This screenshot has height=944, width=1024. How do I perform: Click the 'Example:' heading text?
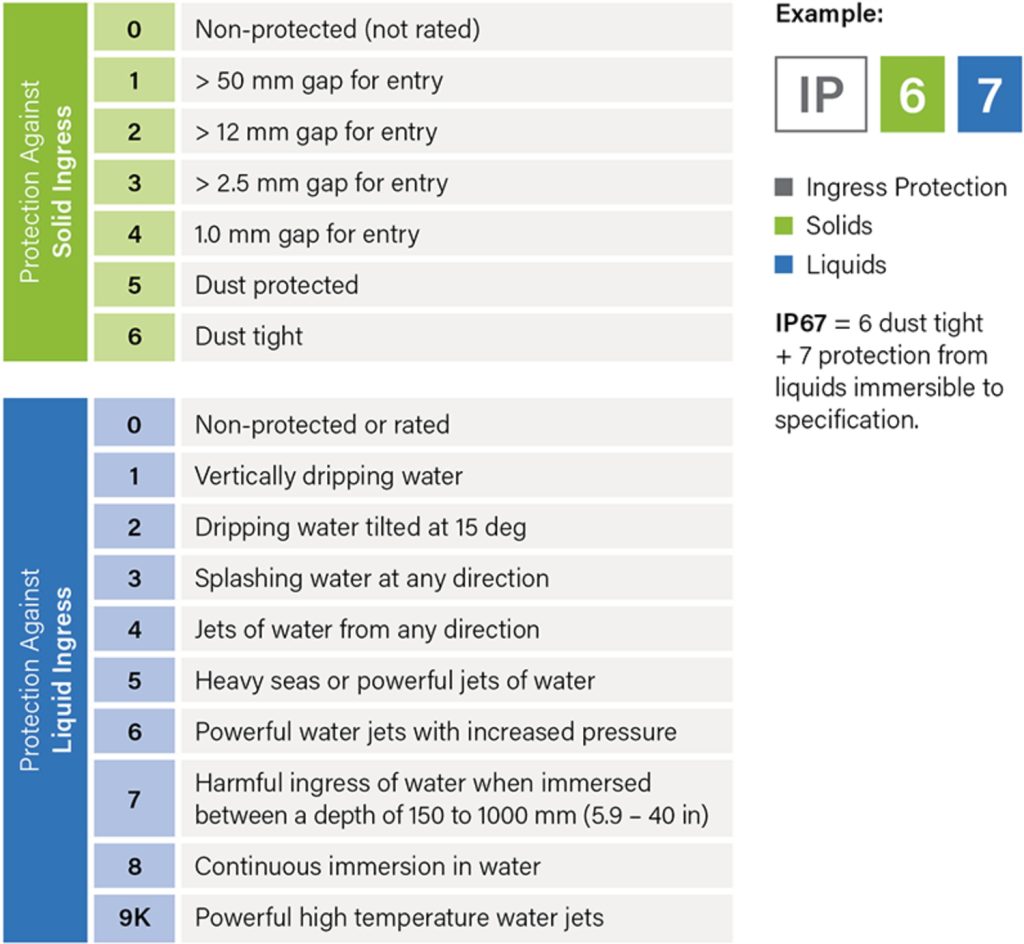coord(828,15)
